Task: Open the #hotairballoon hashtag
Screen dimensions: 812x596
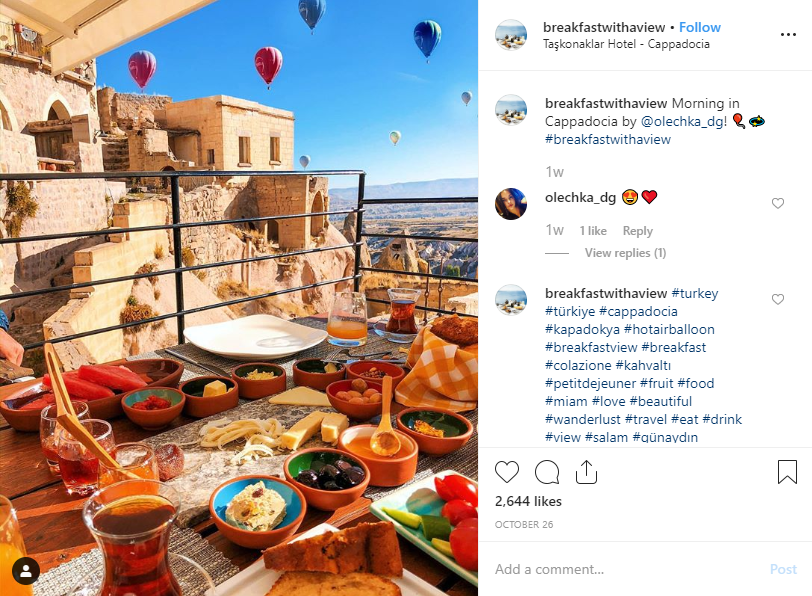Action: click(669, 329)
